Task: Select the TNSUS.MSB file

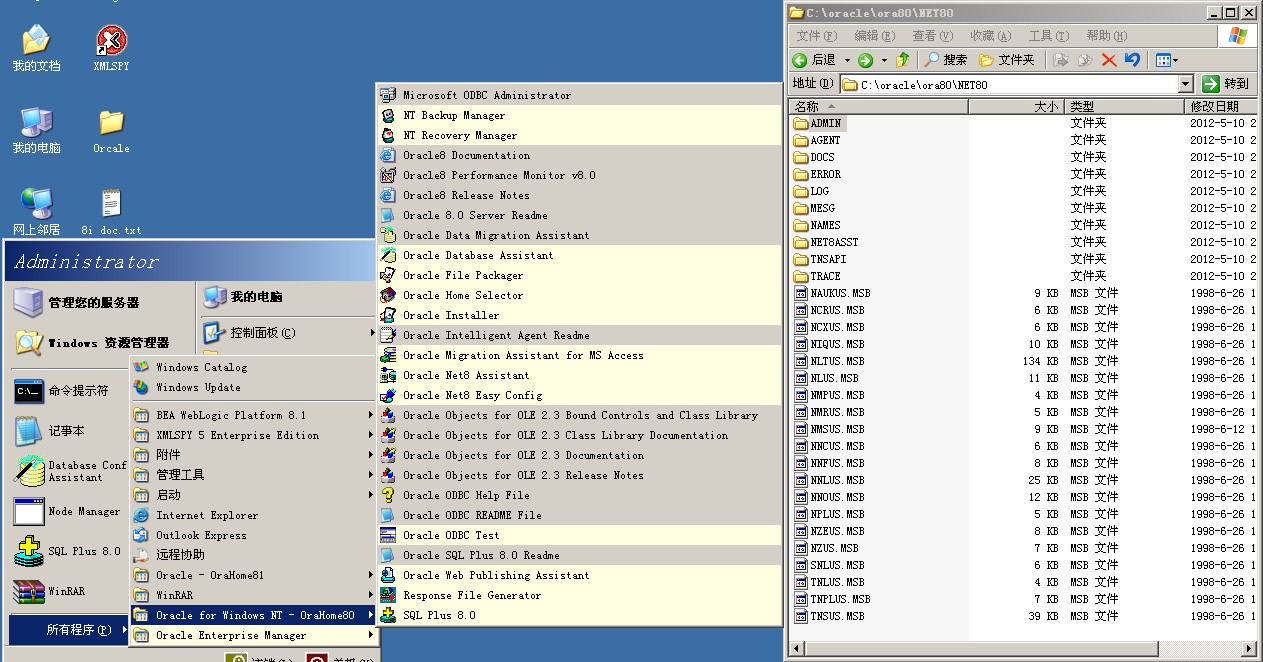Action: pos(829,616)
